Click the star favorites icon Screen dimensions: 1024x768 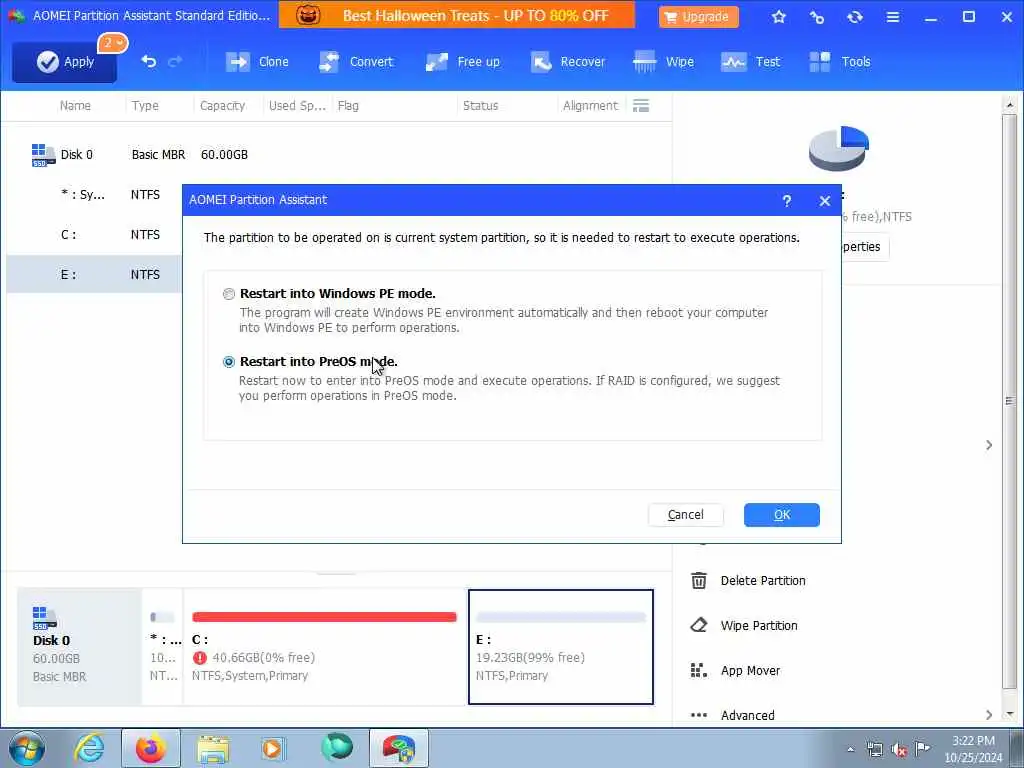[778, 17]
